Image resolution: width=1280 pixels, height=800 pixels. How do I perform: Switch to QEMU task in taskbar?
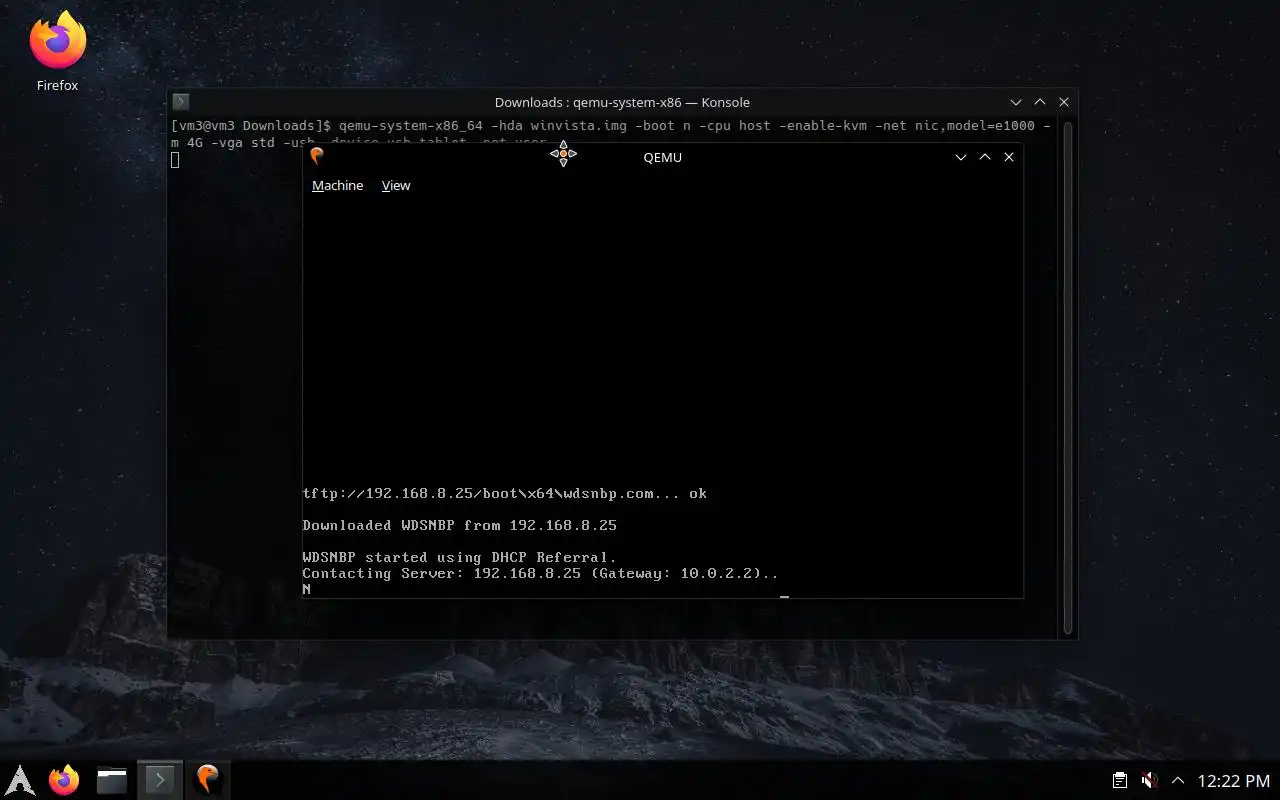207,780
